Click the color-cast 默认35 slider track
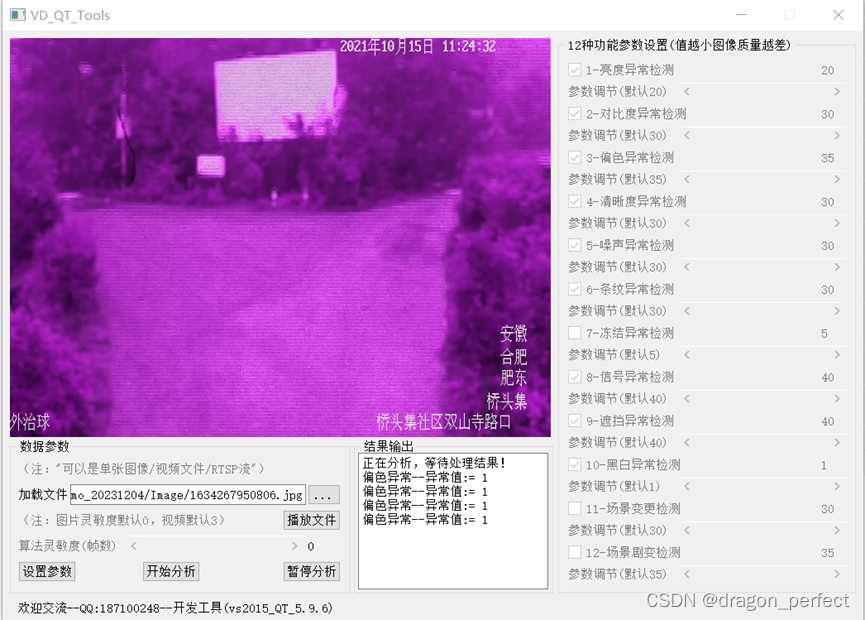The width and height of the screenshot is (865, 620). 762,179
